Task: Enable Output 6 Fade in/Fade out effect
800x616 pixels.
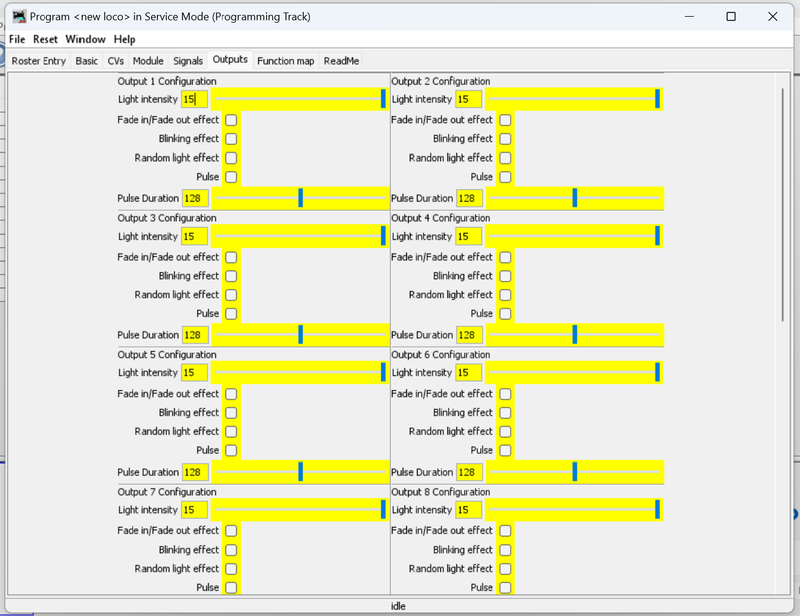Action: coord(505,394)
